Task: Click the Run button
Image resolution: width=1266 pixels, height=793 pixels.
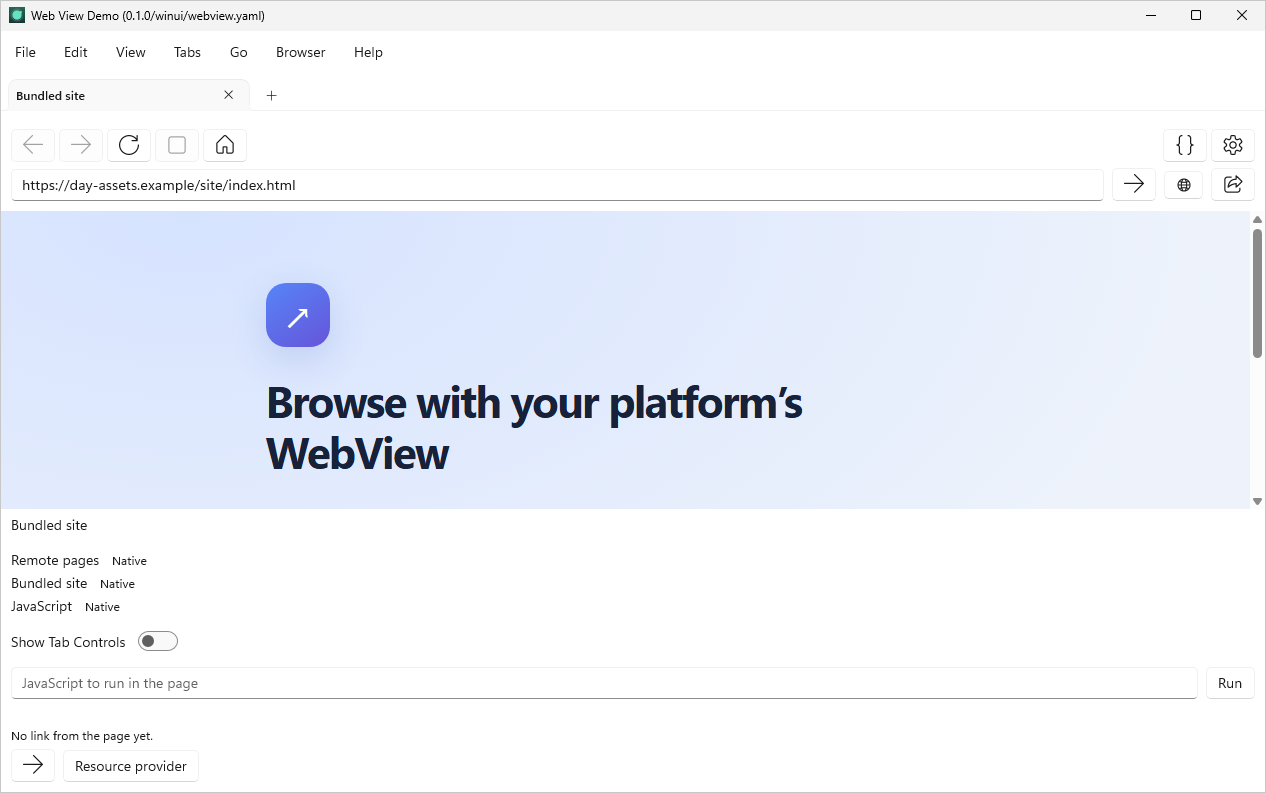Action: (1230, 683)
